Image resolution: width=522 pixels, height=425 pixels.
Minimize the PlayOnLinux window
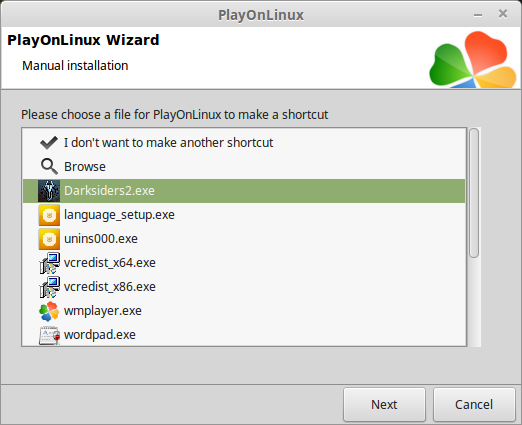point(478,15)
